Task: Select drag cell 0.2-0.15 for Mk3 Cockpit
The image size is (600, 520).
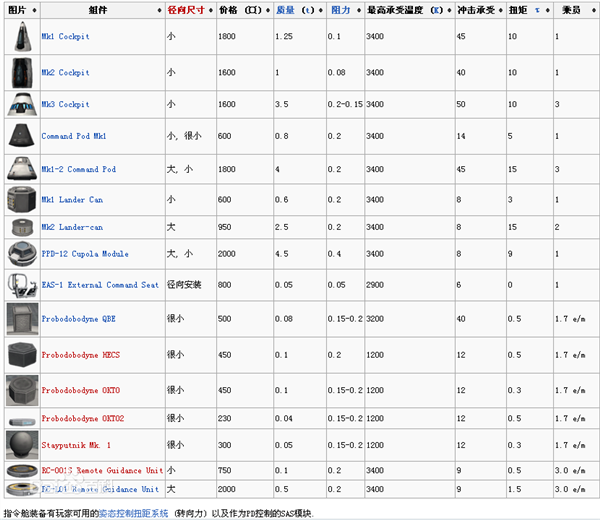Action: (345, 104)
